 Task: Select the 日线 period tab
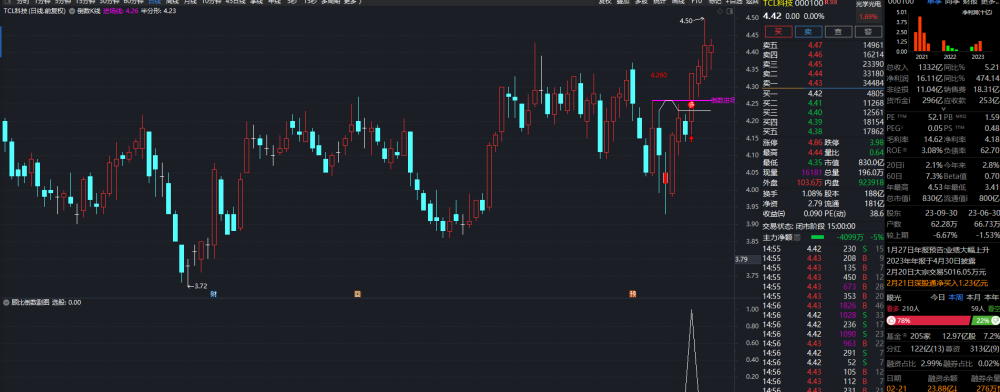coord(154,2)
